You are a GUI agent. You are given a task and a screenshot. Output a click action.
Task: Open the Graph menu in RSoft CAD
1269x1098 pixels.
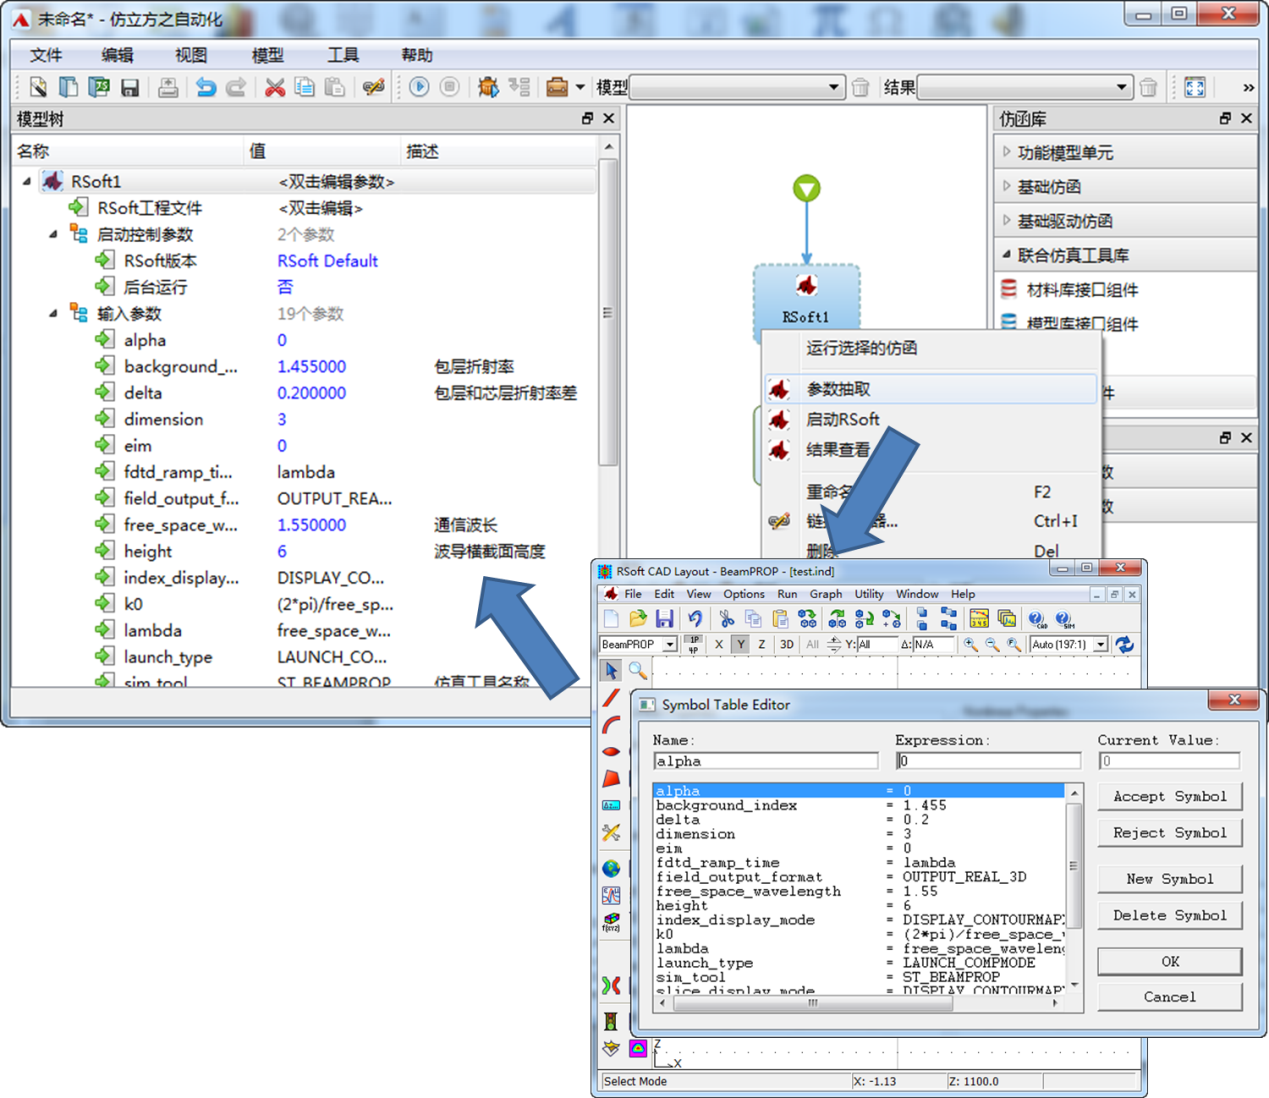point(826,594)
